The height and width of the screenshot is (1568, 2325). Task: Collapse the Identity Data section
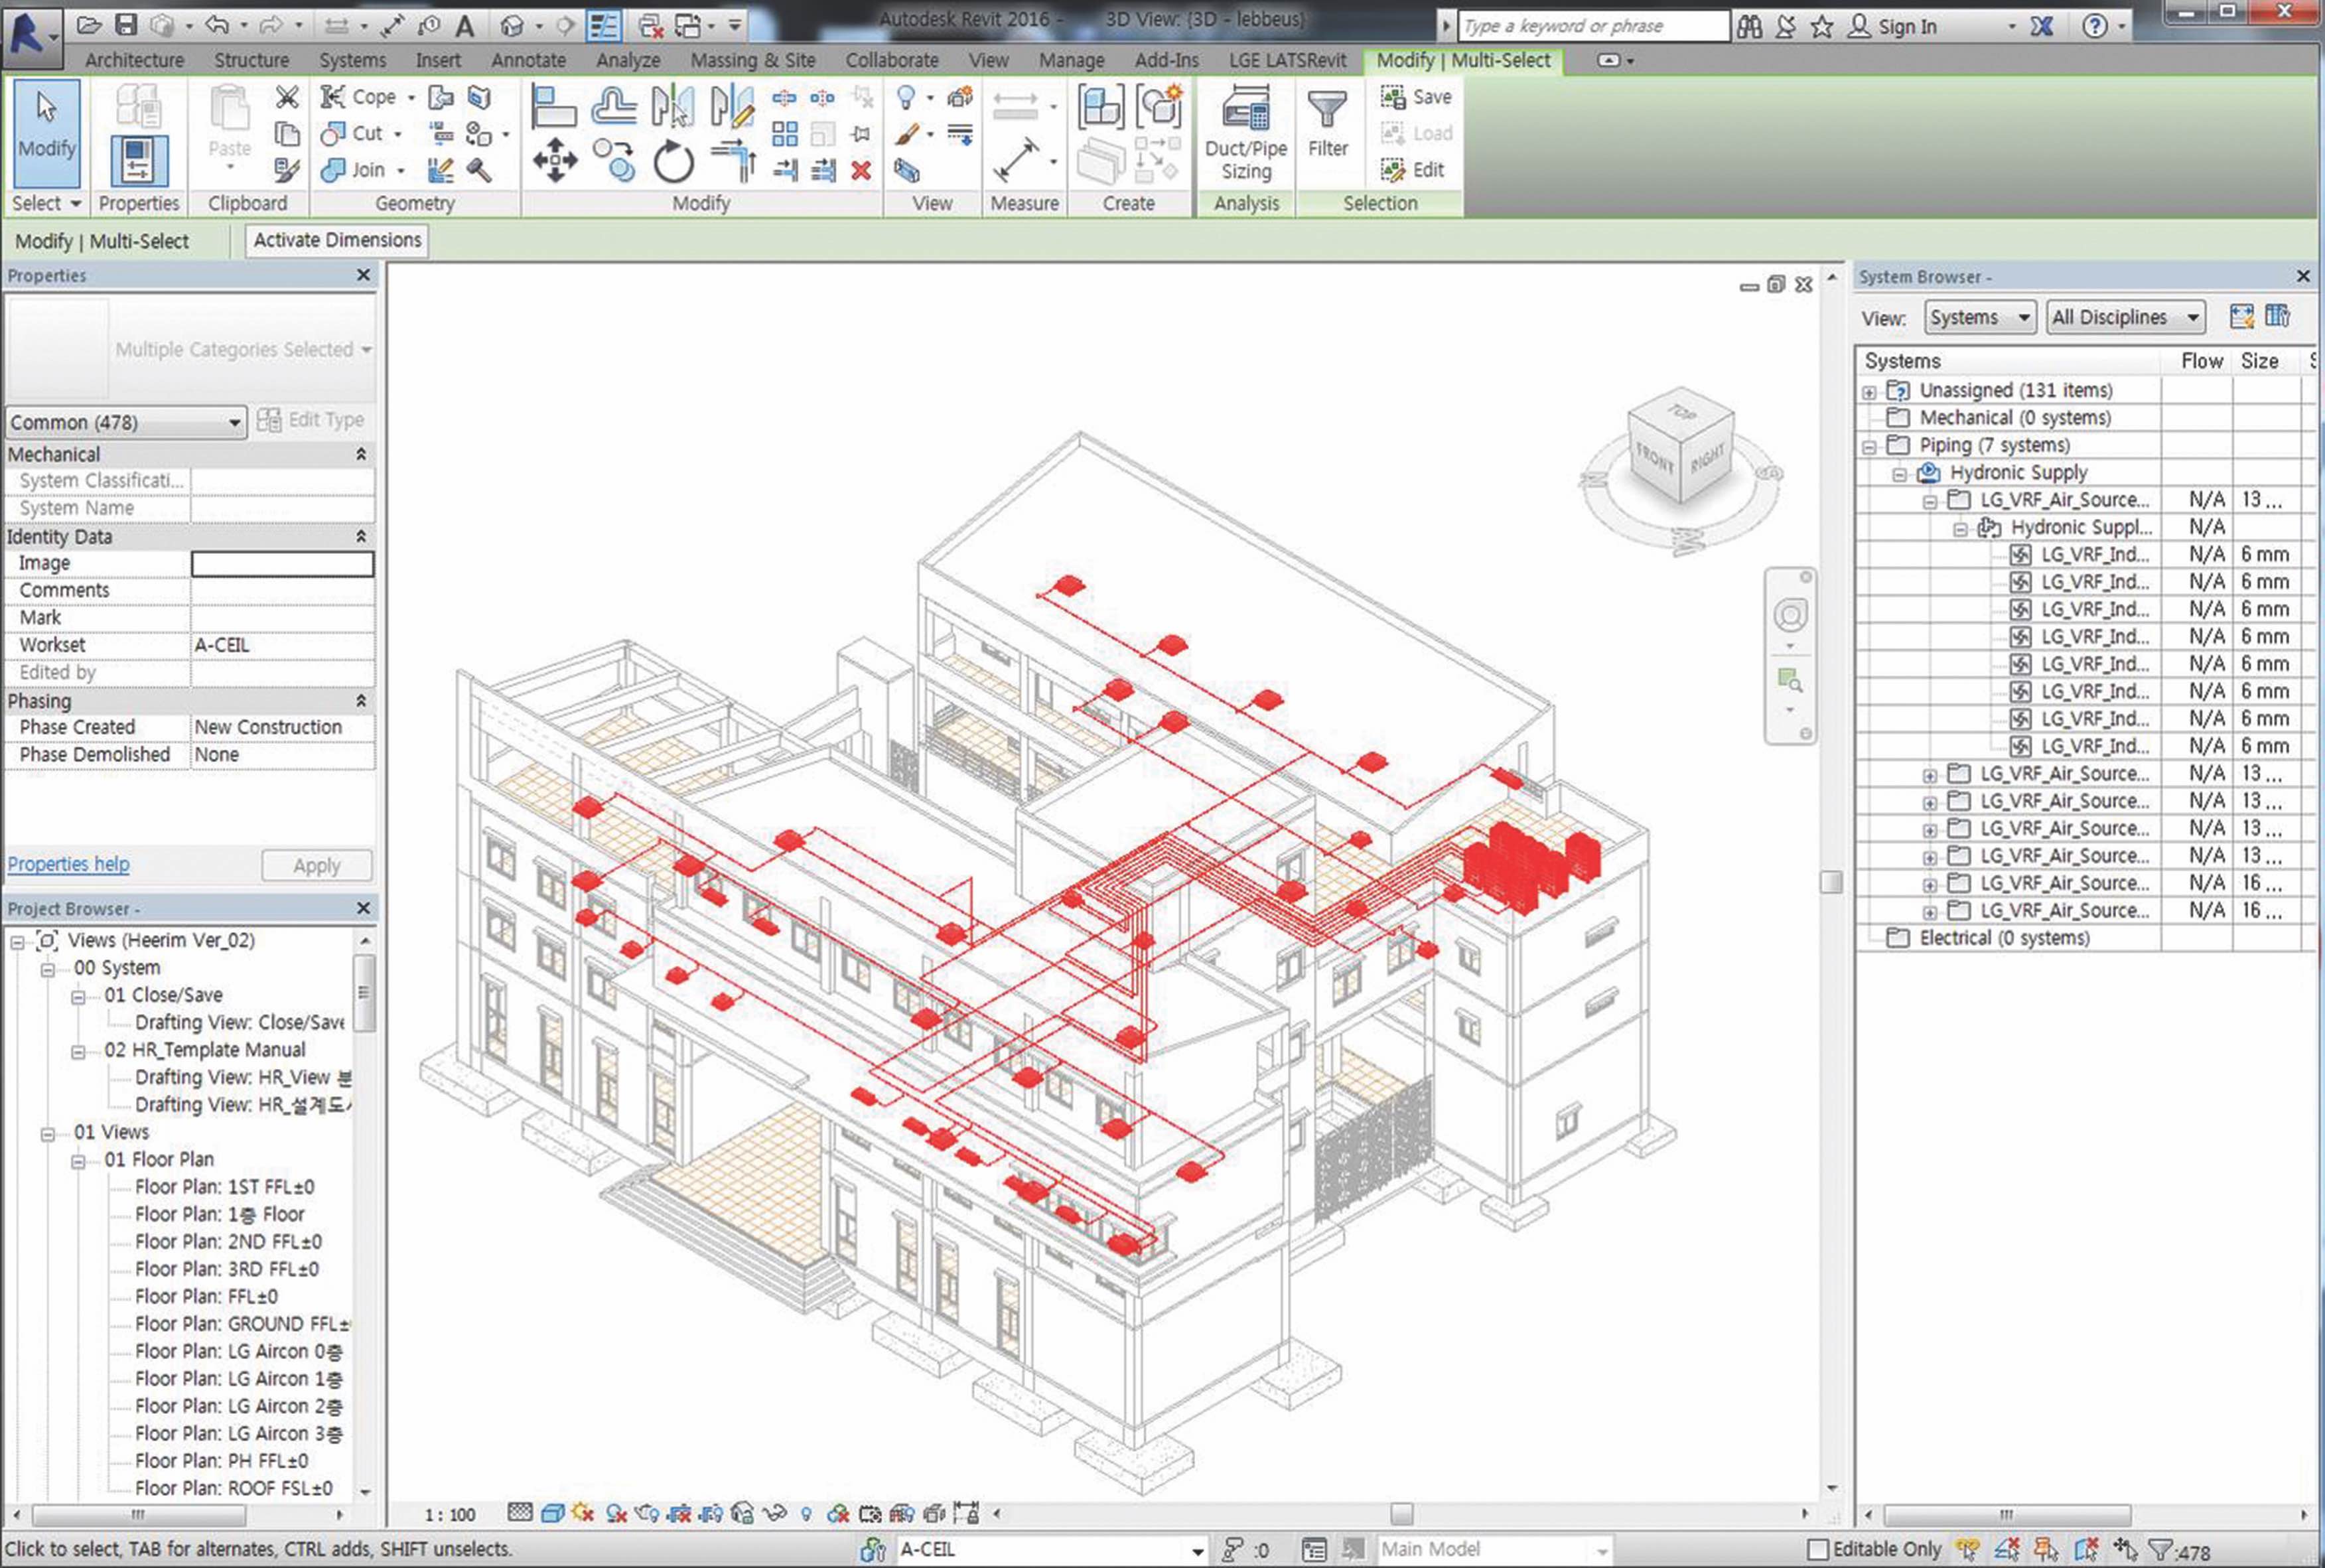360,537
